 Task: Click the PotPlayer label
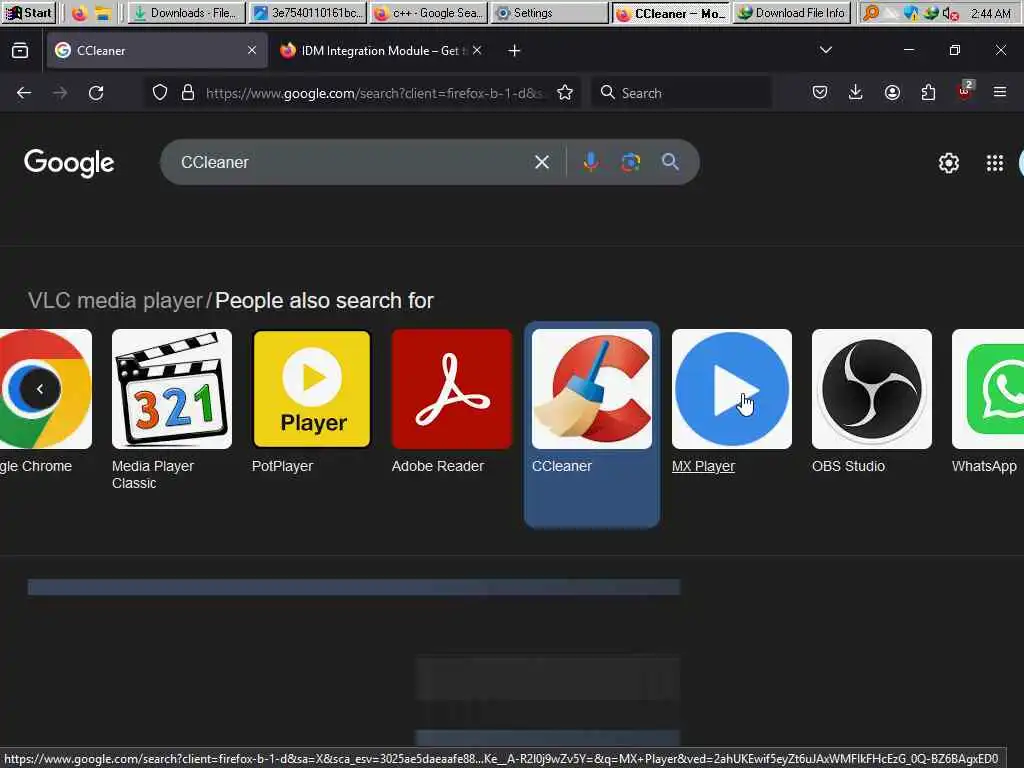coord(282,466)
